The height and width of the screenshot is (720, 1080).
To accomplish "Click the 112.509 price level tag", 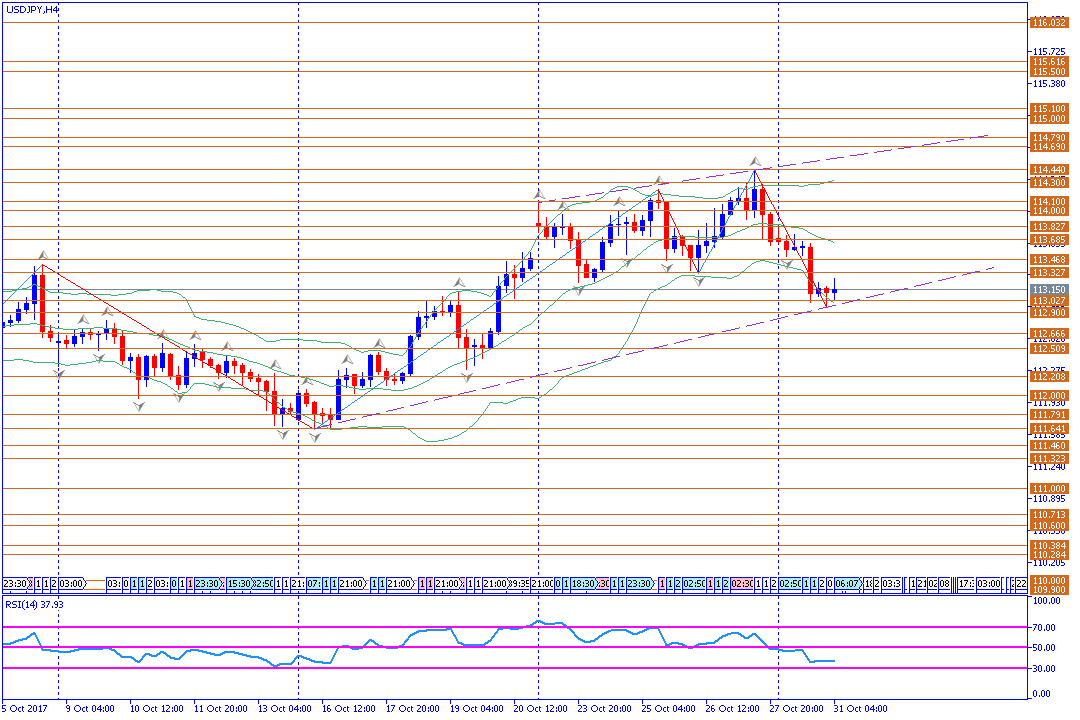I will (1049, 349).
